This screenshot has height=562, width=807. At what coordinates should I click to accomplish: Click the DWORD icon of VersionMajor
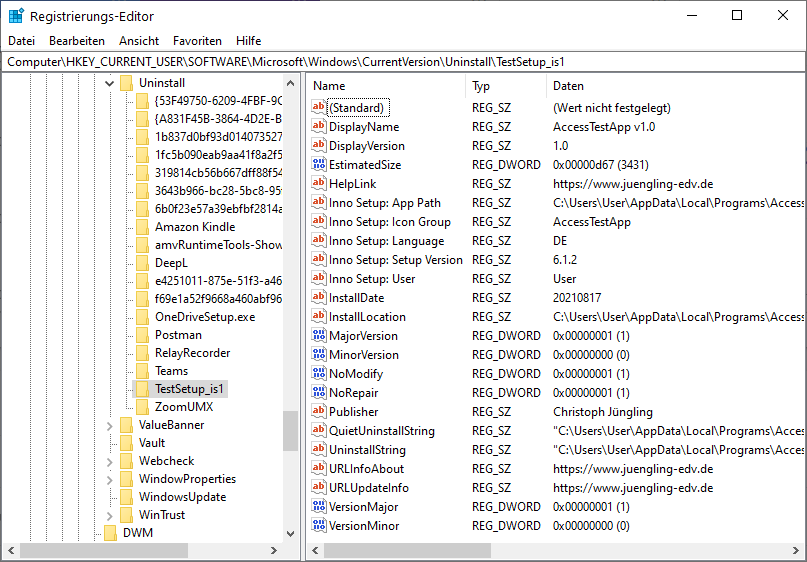coord(319,506)
